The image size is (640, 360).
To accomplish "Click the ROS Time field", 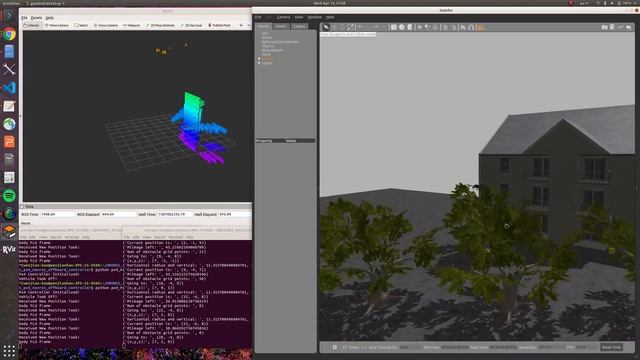I will (x=58, y=214).
